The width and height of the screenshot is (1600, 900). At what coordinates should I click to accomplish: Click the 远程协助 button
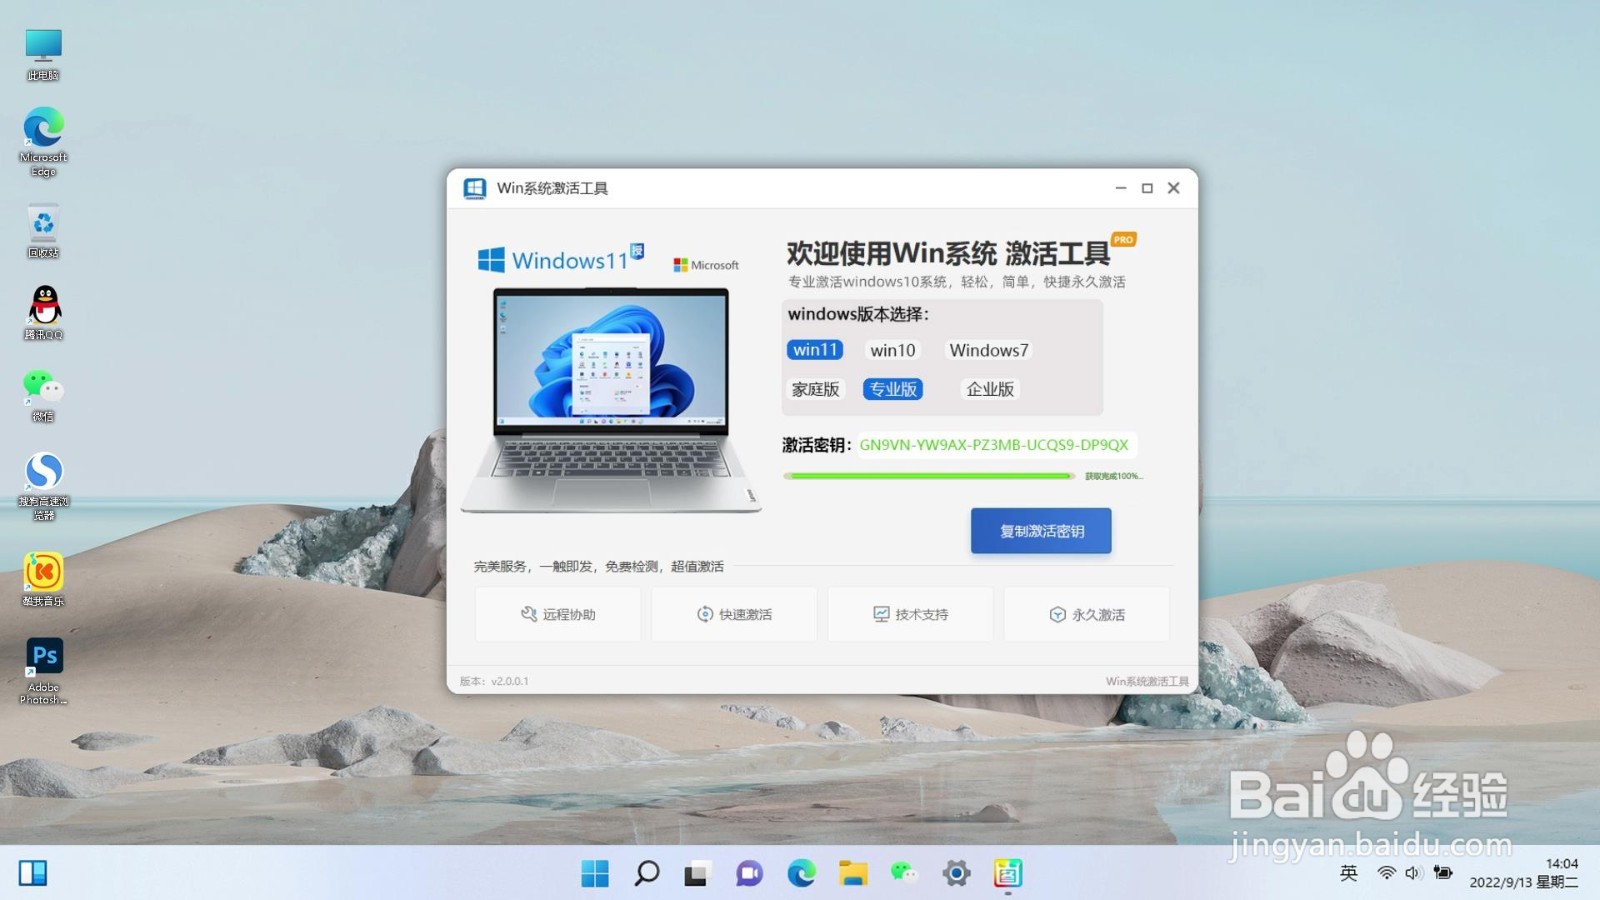tap(558, 614)
